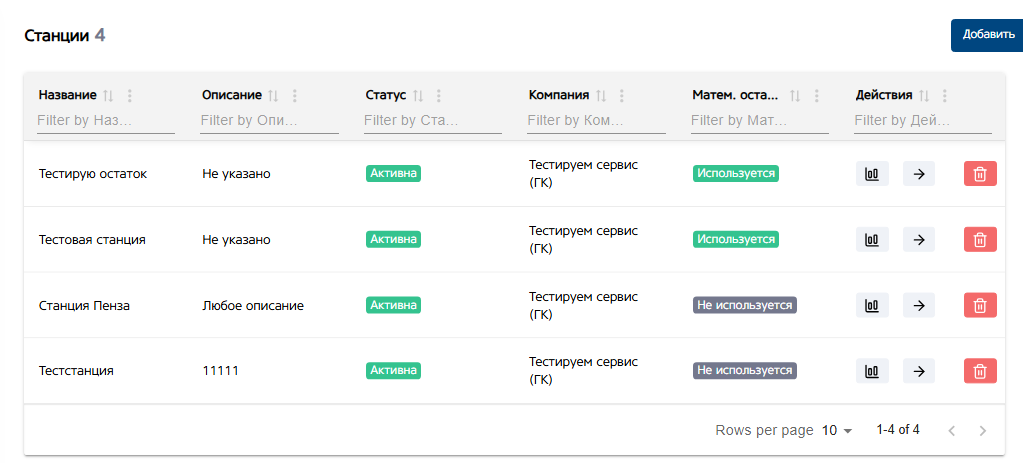Open statistics chart for Тестирую остаток station
Image resolution: width=1023 pixels, height=463 pixels.
pyautogui.click(x=872, y=174)
